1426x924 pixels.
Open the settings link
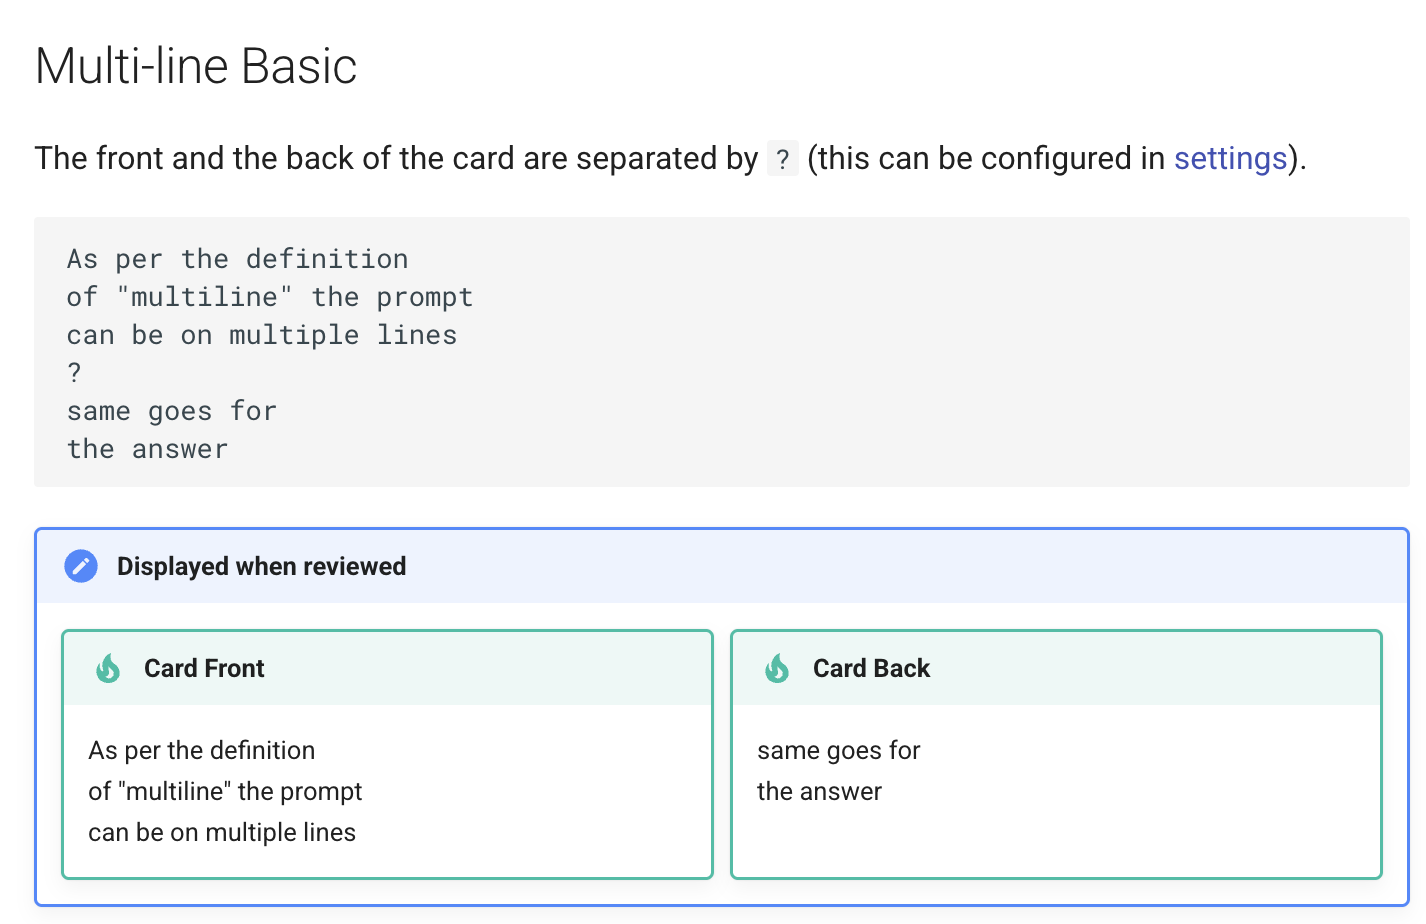(1230, 159)
